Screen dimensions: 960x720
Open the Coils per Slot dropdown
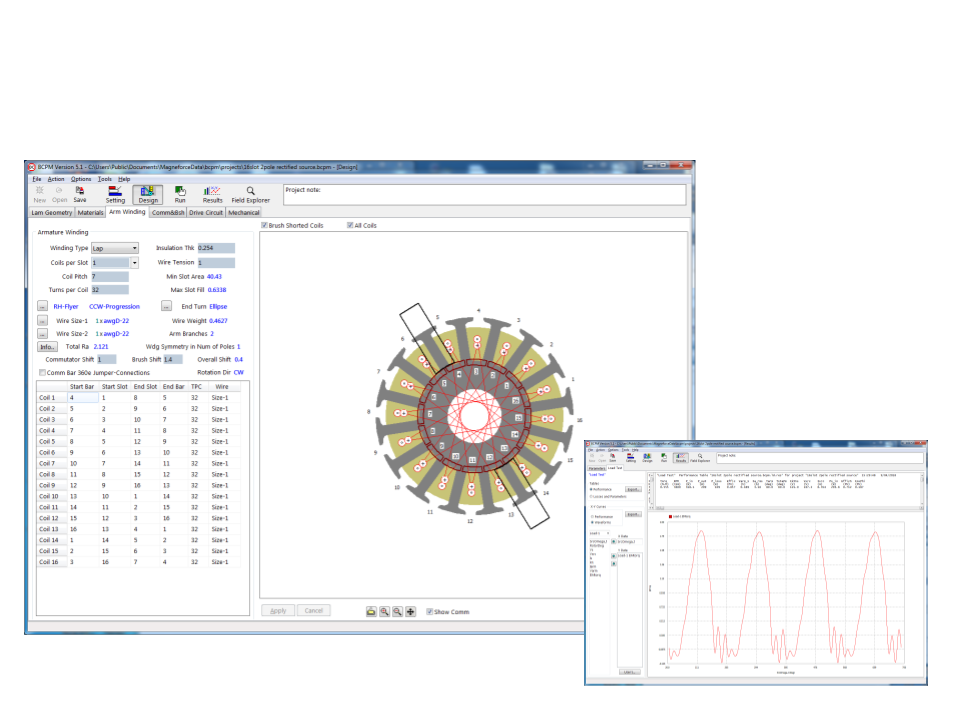pos(135,263)
